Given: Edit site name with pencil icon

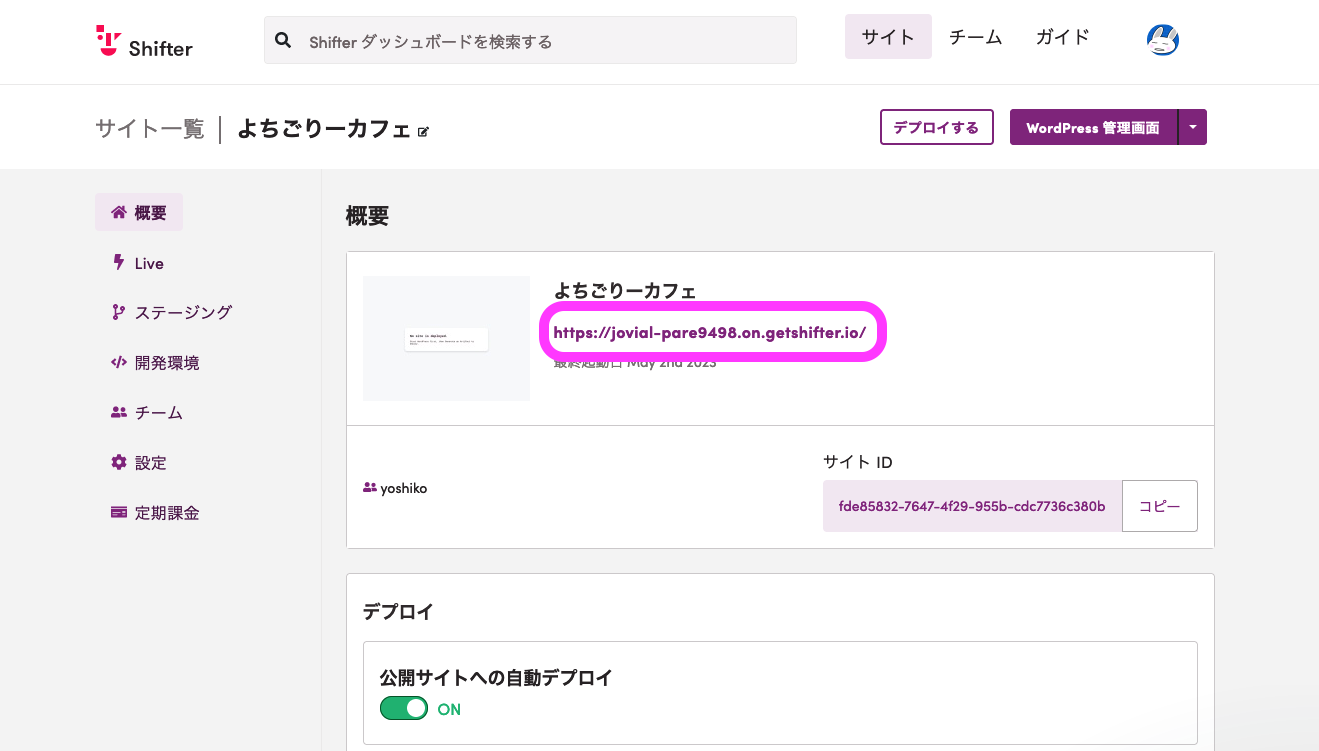Looking at the screenshot, I should (x=423, y=132).
